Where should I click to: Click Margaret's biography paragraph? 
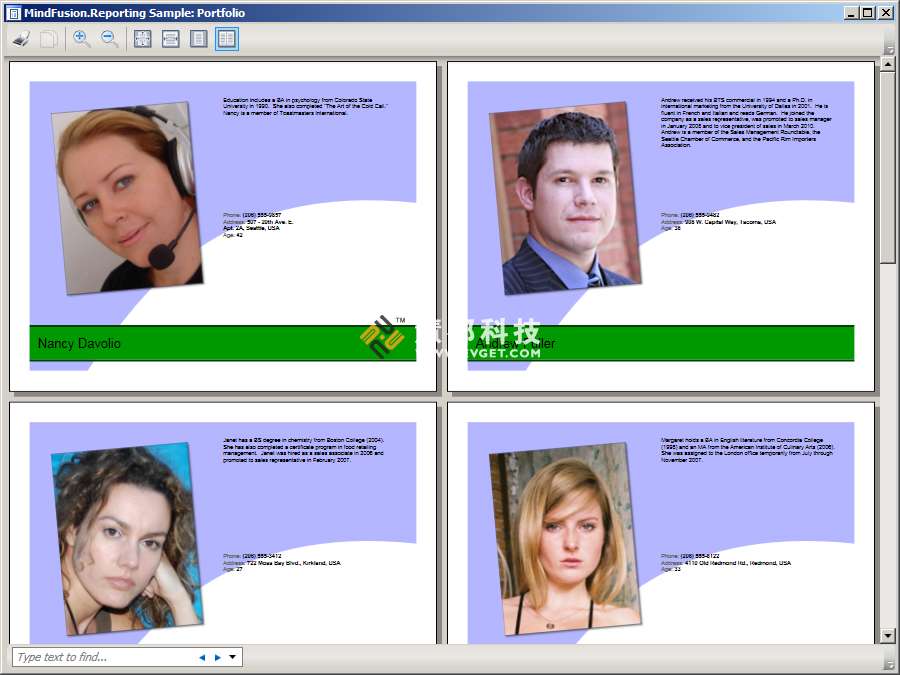pos(747,450)
